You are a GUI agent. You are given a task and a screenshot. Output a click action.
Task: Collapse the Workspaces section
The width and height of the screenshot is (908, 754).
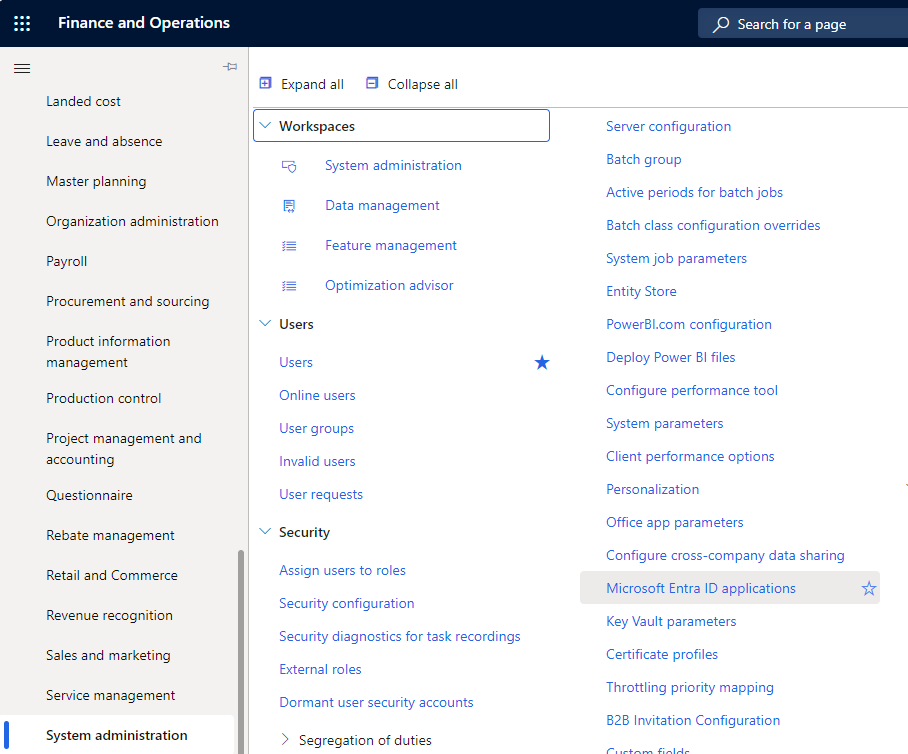(265, 126)
